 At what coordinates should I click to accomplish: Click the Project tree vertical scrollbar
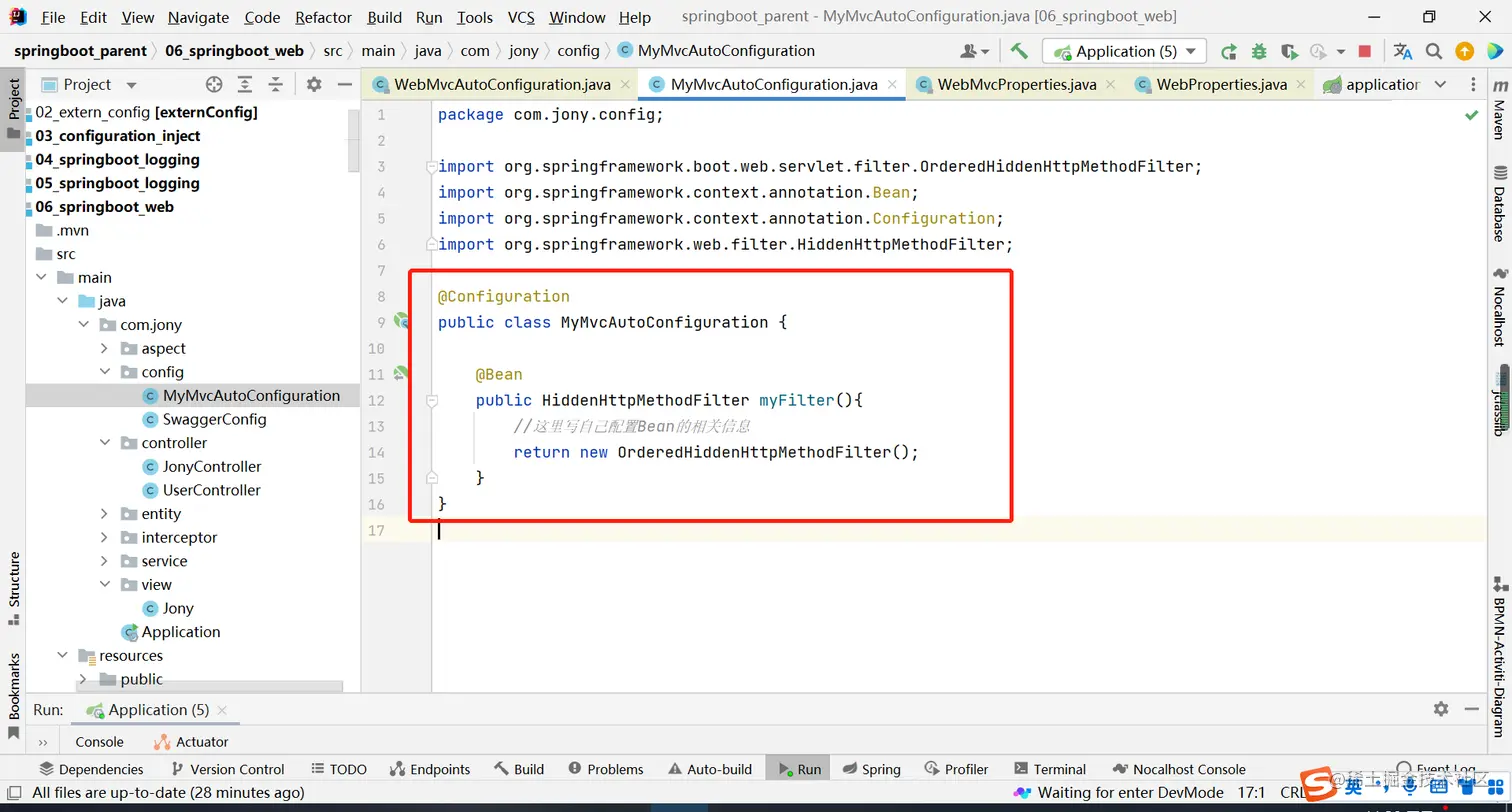[353, 140]
